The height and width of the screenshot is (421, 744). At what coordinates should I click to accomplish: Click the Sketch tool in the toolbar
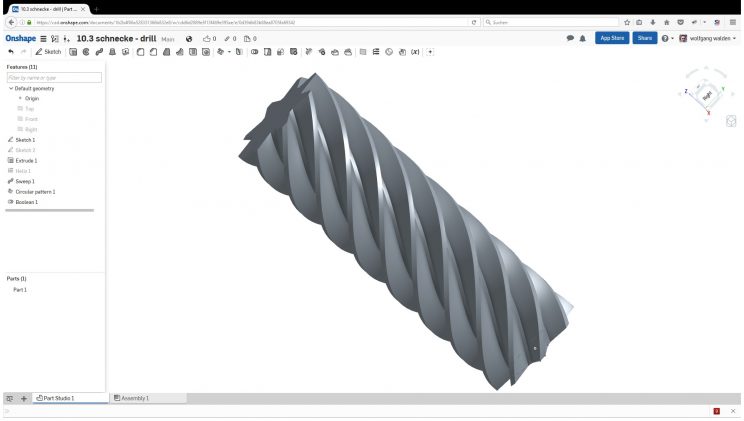(x=48, y=51)
